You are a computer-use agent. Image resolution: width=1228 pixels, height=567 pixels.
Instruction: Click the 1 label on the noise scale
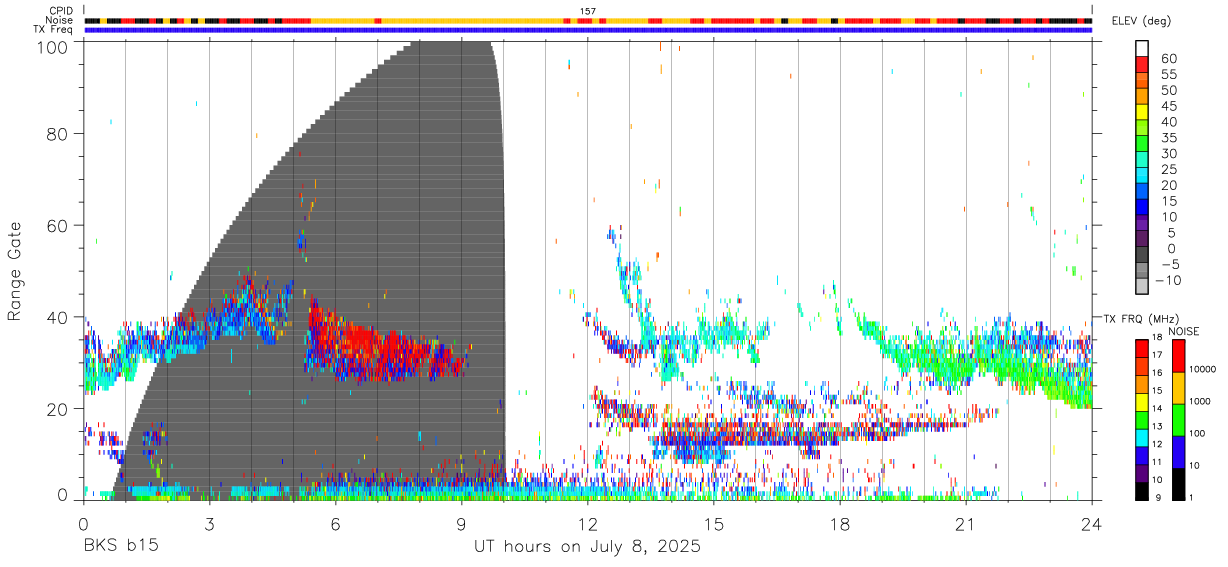click(1190, 498)
